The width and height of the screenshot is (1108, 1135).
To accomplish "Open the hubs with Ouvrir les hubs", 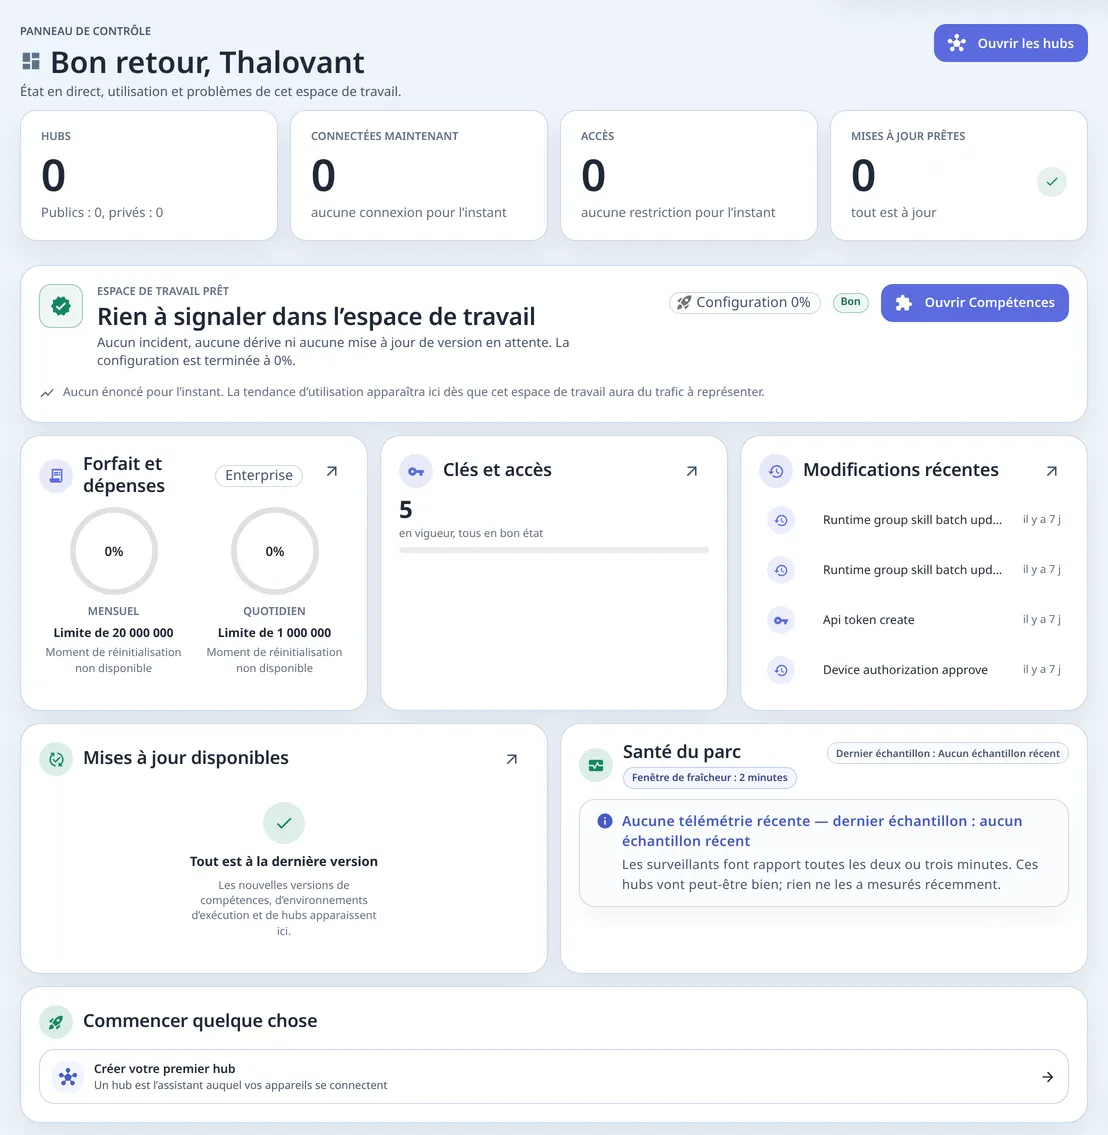I will [1010, 43].
